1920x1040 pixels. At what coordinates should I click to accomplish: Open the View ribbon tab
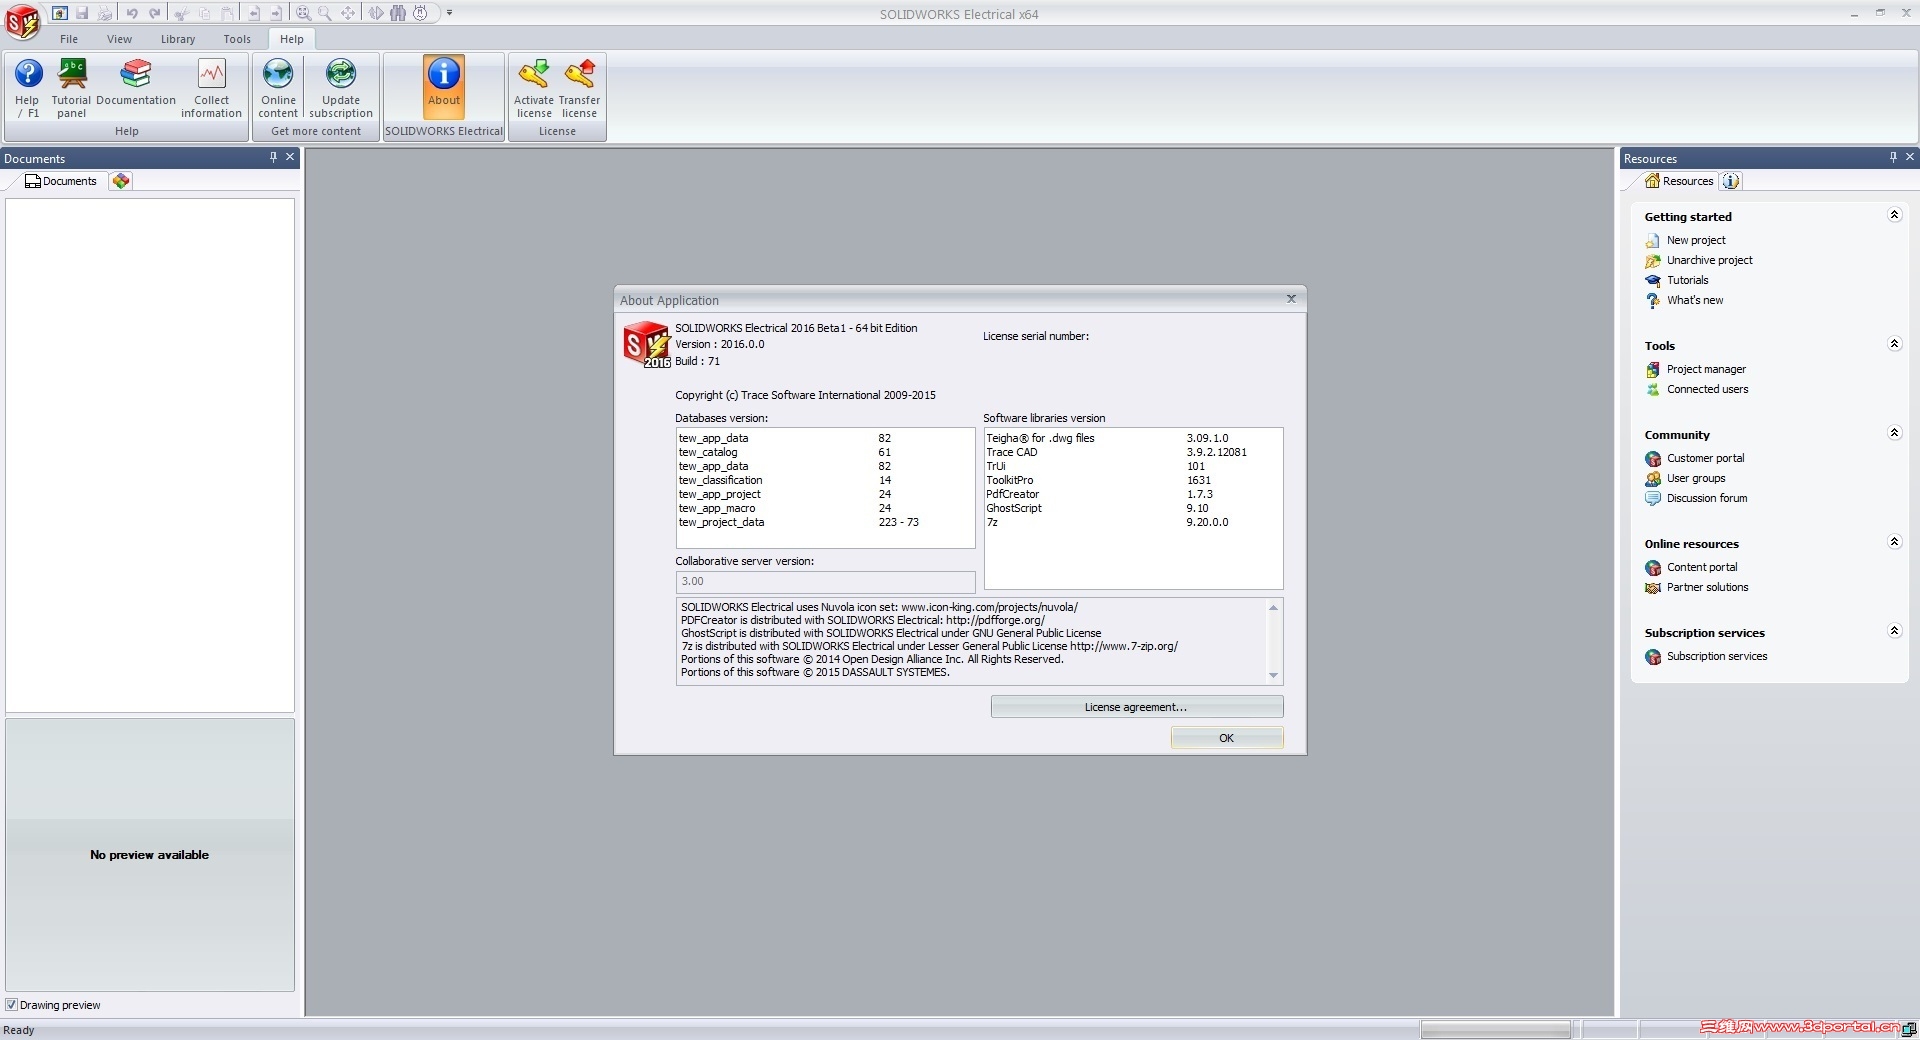(120, 39)
